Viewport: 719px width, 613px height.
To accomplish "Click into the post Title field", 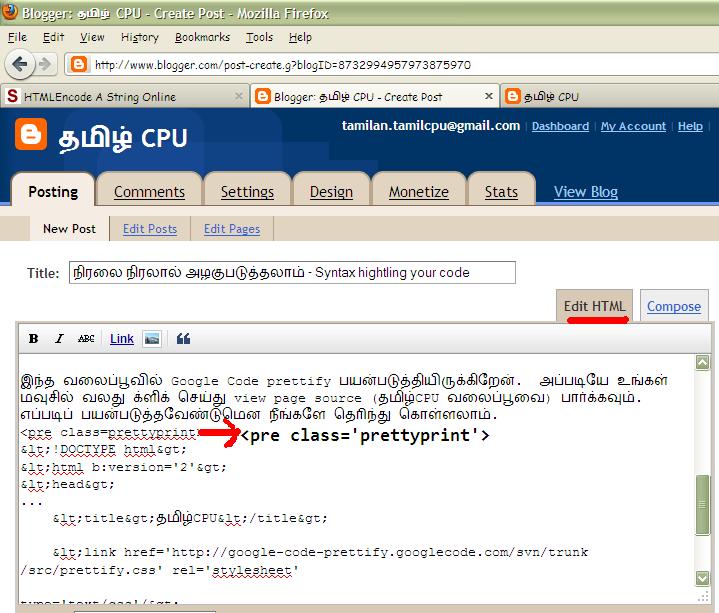I will pos(292,272).
